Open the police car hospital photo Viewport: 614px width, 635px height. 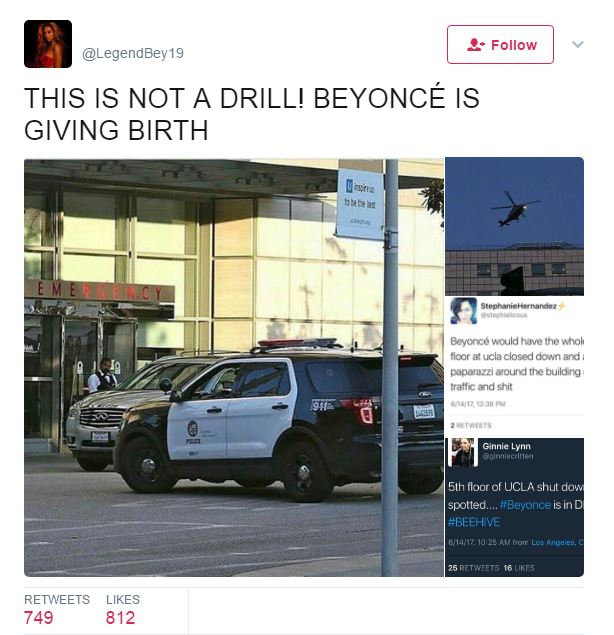(x=234, y=367)
